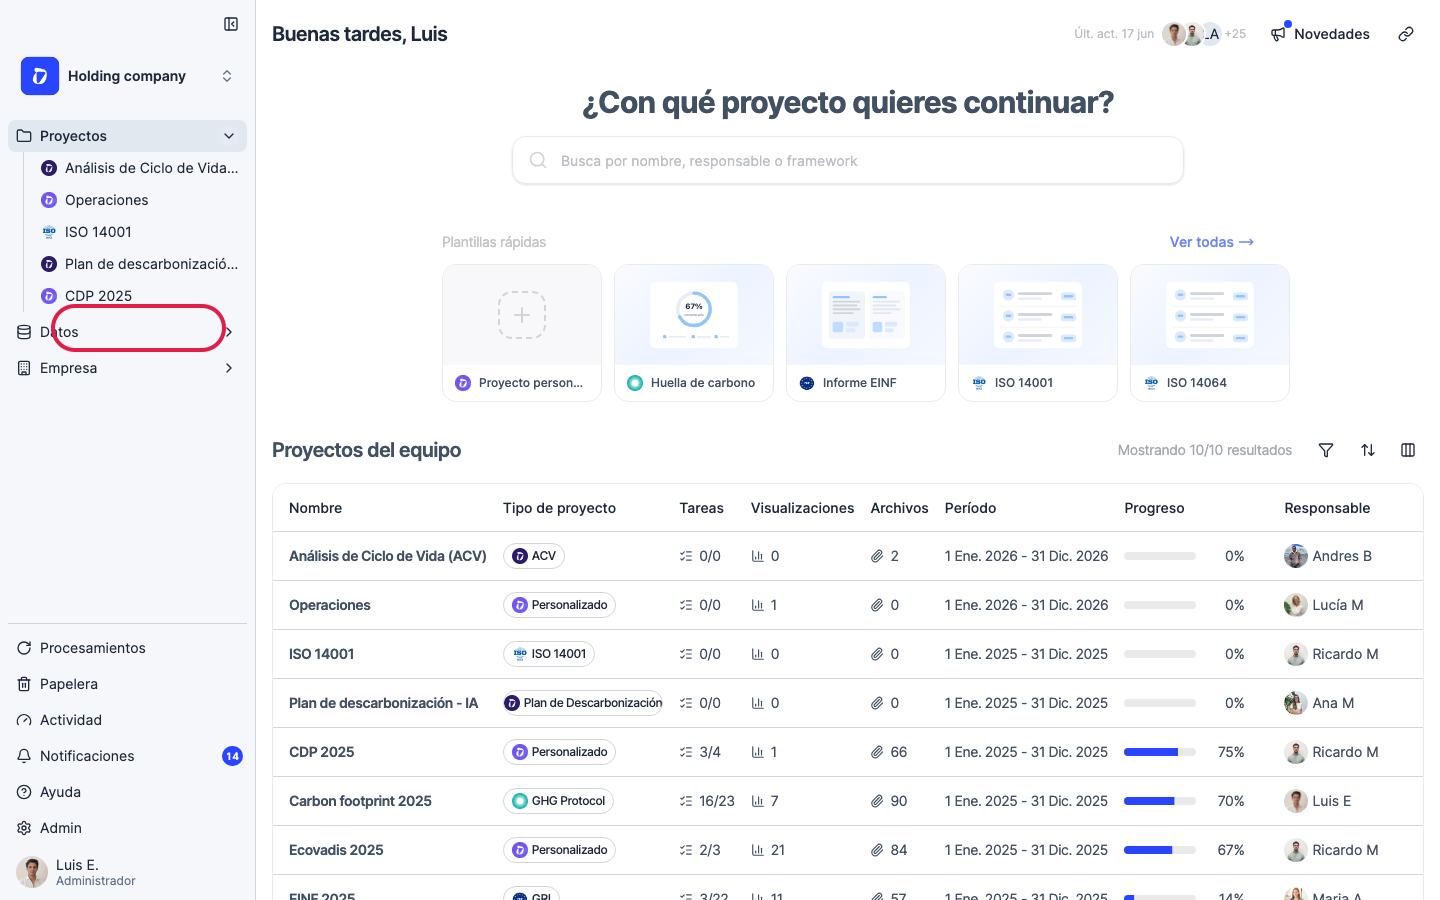Click Andres B responsible avatar
Screen dimensions: 1440x900
click(1296, 556)
